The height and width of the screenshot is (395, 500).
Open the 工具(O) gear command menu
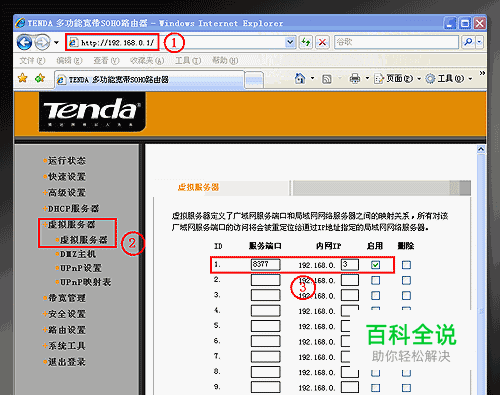click(449, 79)
